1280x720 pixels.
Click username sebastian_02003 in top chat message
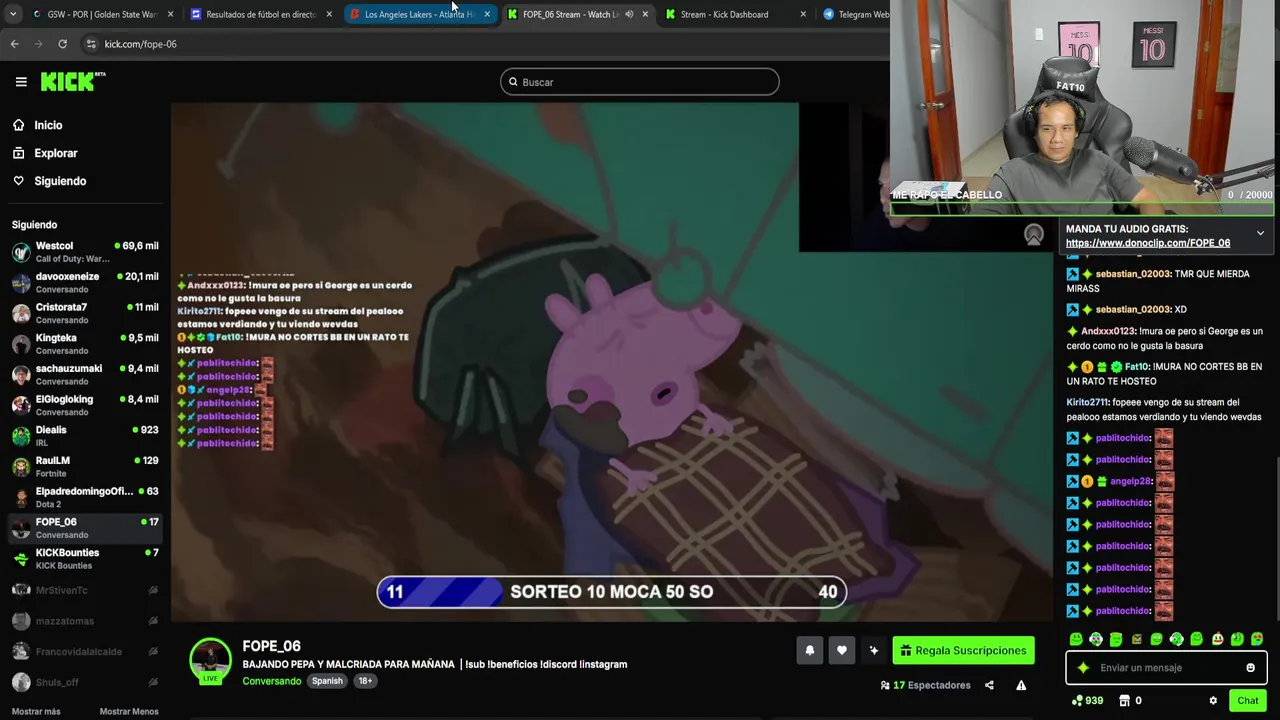pos(1132,274)
